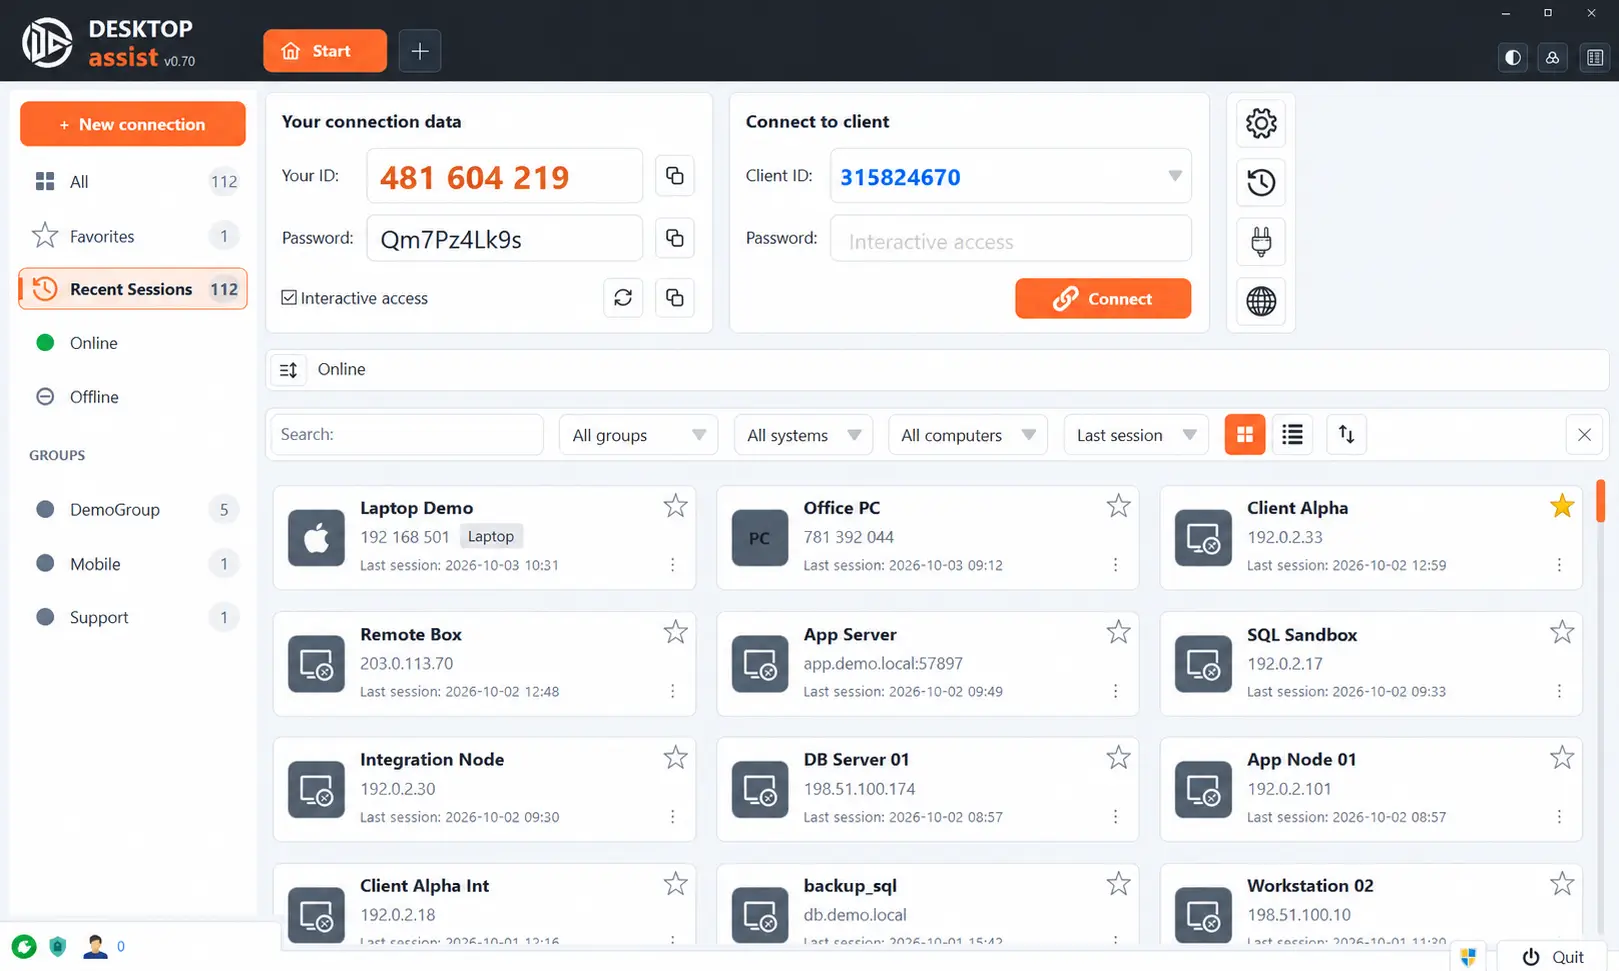This screenshot has width=1619, height=971.
Task: Open the settings gear icon
Action: click(1261, 123)
